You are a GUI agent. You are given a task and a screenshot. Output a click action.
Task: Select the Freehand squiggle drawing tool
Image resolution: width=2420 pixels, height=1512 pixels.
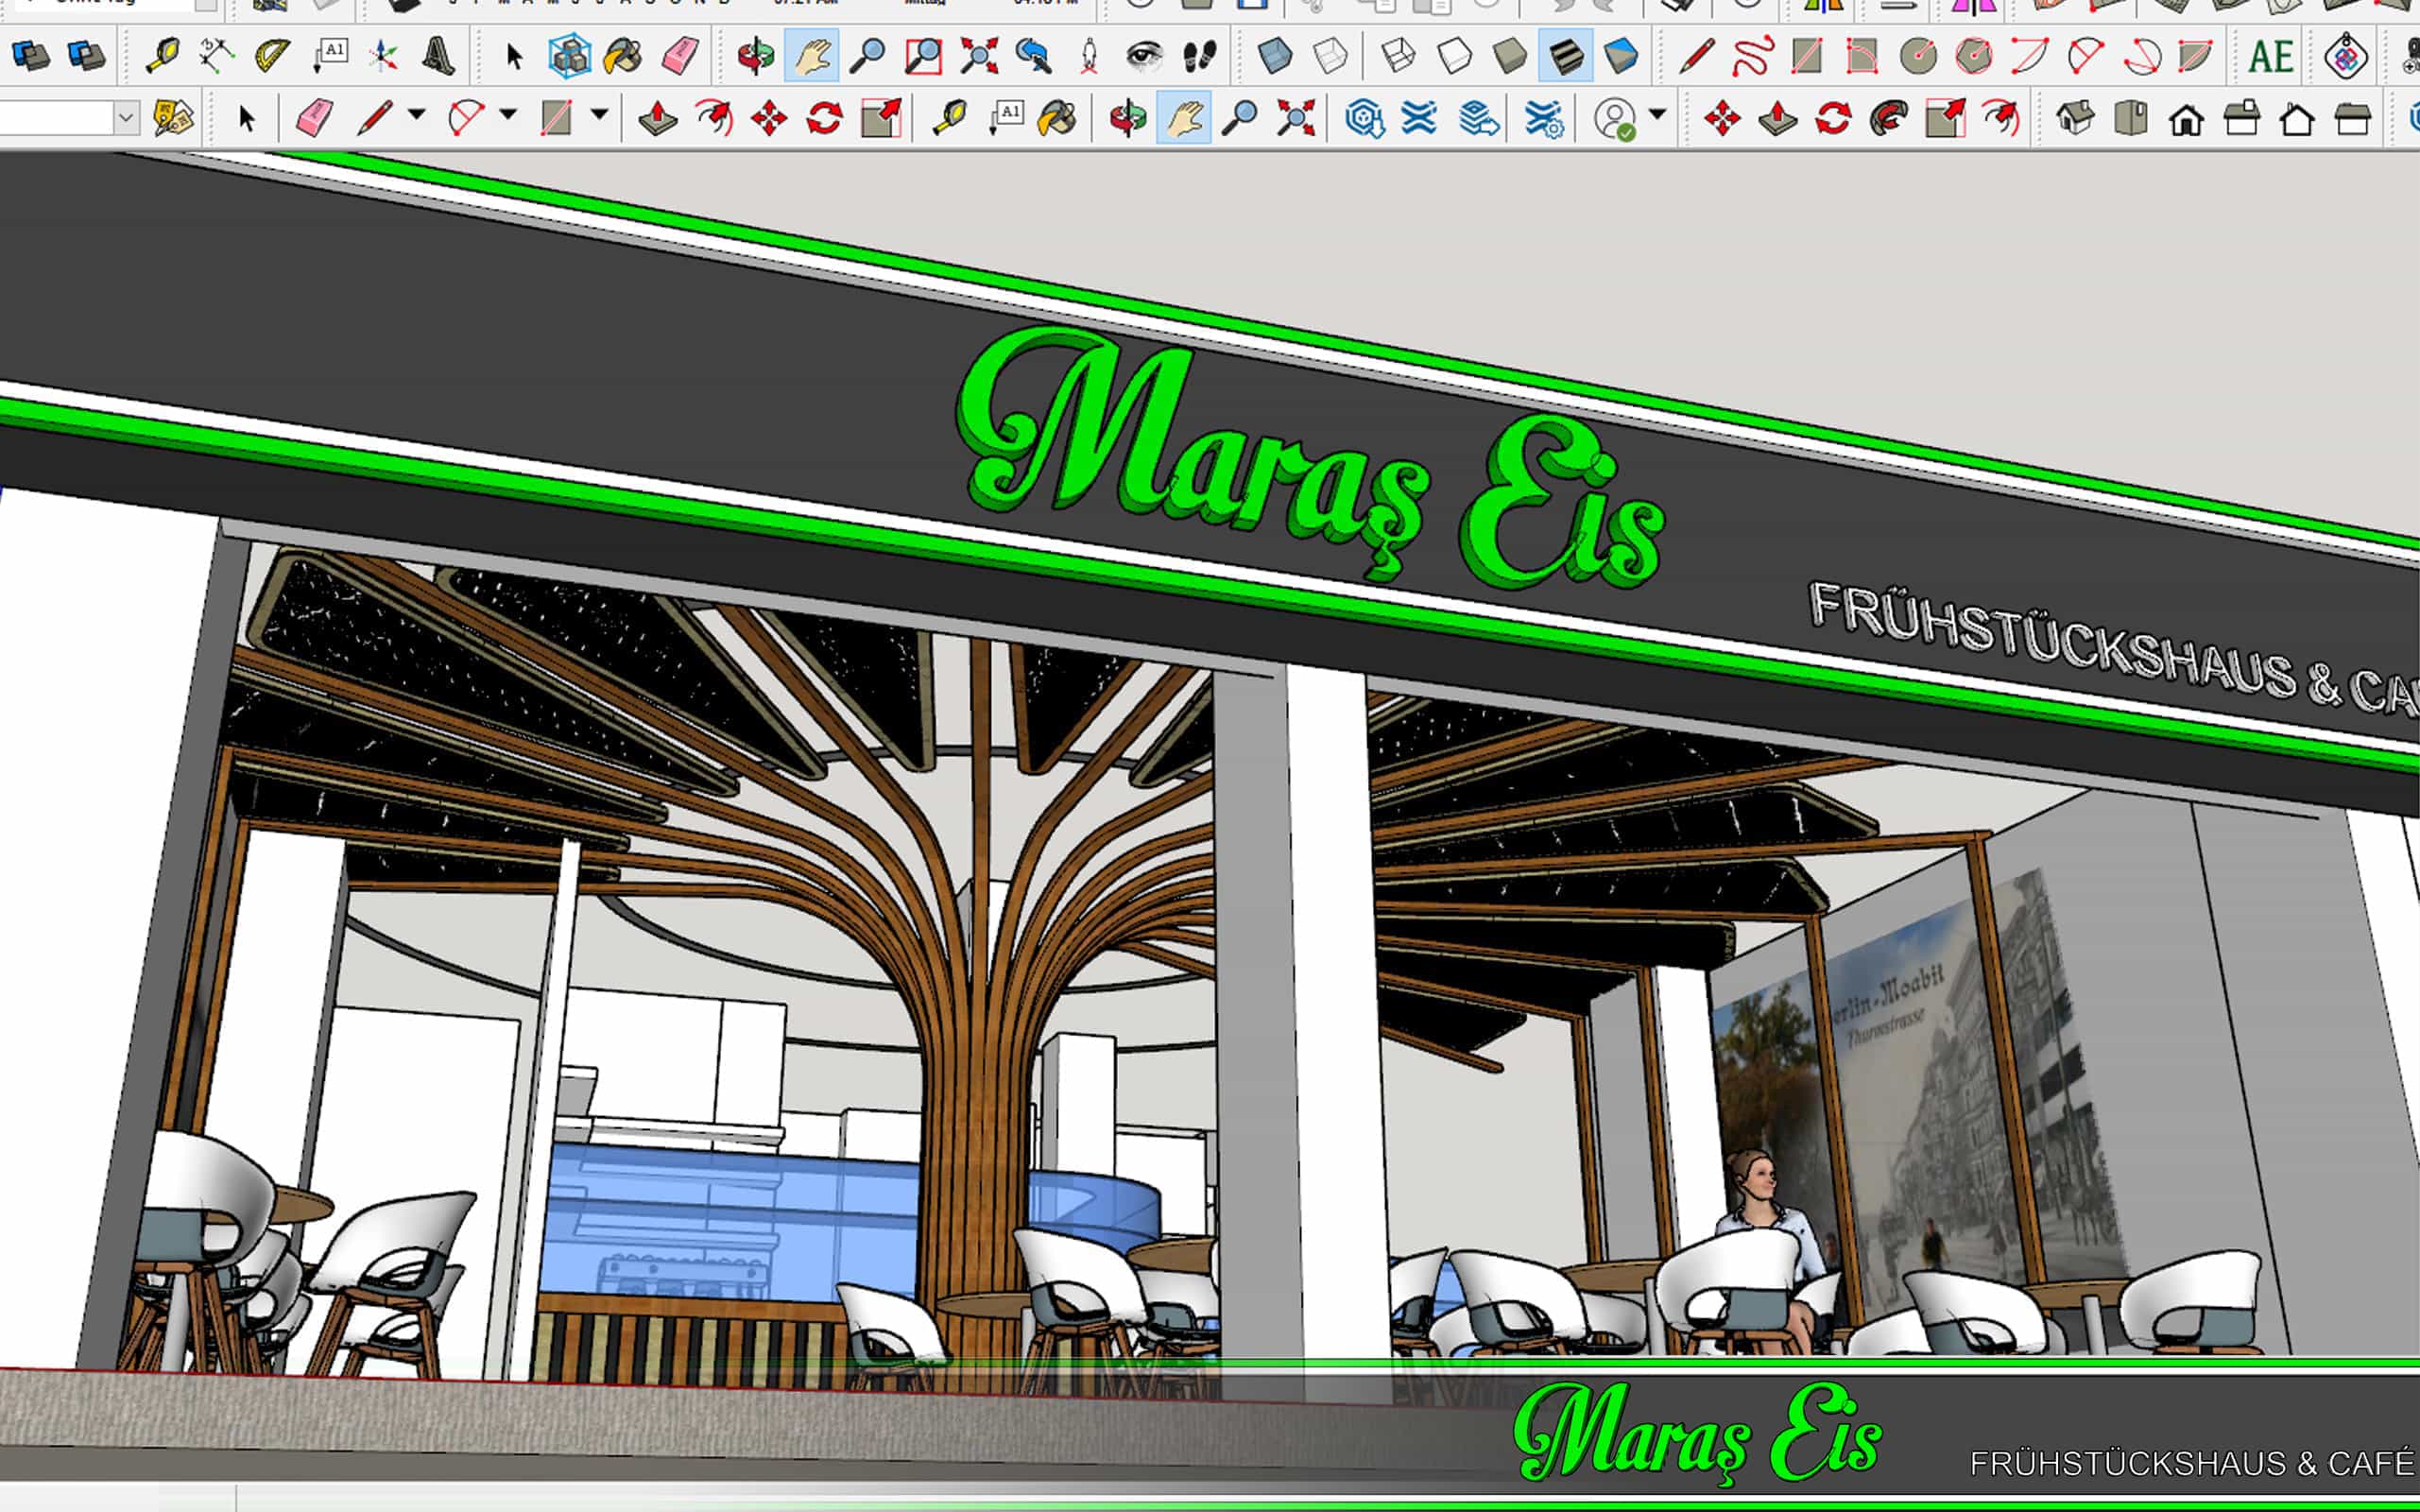(1752, 55)
